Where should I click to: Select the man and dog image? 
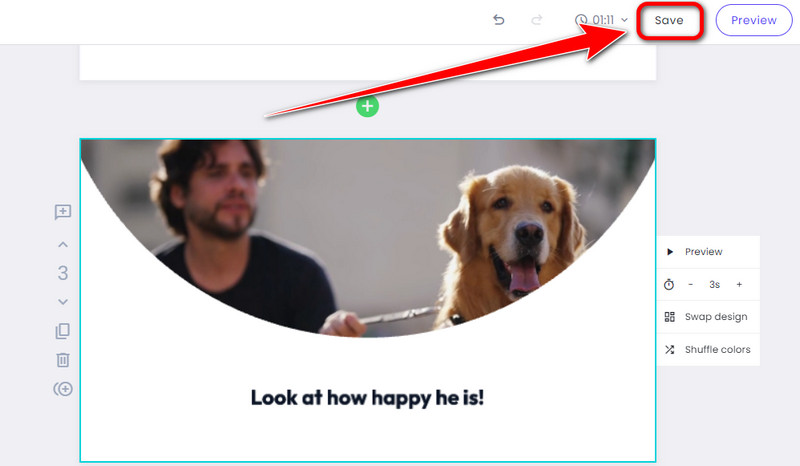tap(367, 237)
